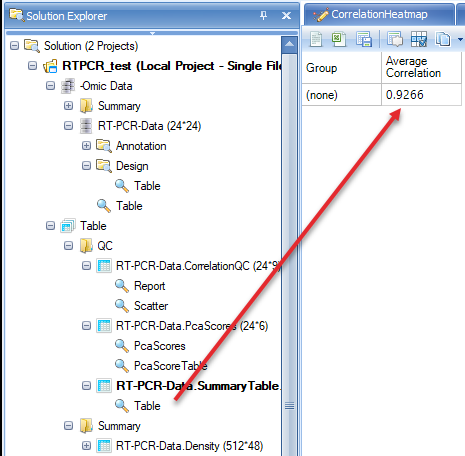Collapse the RT-PCR-Data (24*24) node
This screenshot has width=465, height=456.
coord(68,126)
